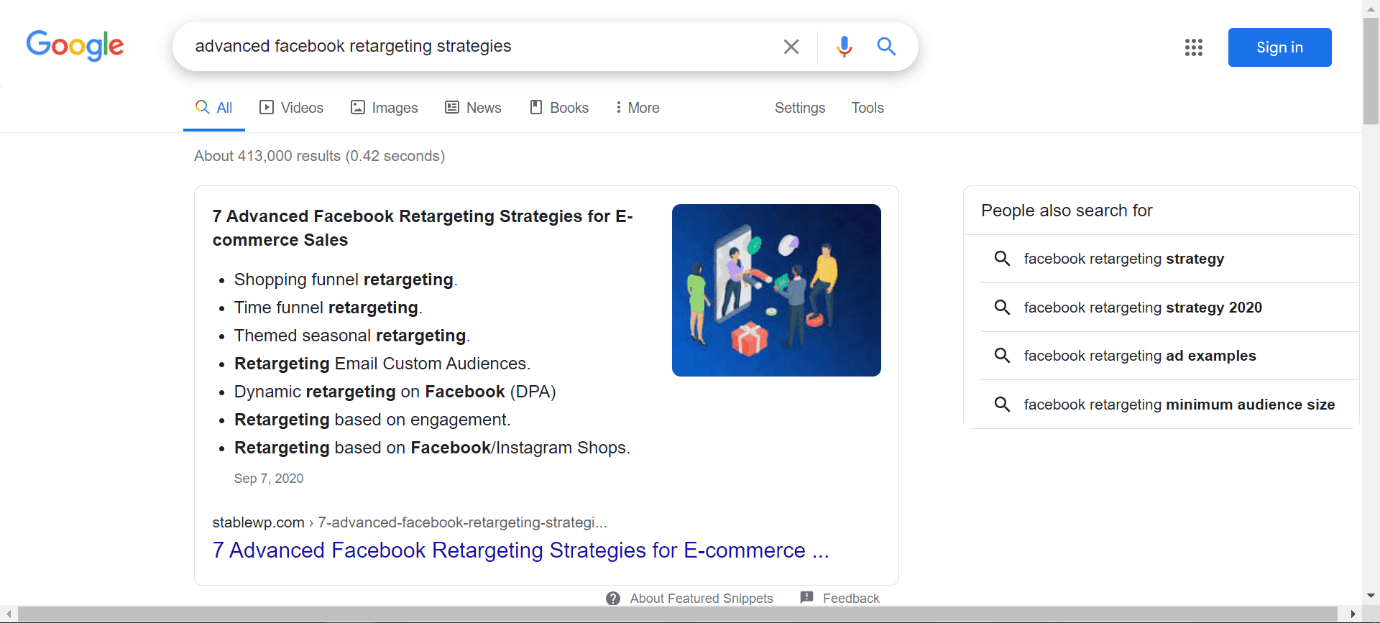Image resolution: width=1380 pixels, height=623 pixels.
Task: Click the stablewp.com URL breadcrumb
Action: click(x=410, y=522)
